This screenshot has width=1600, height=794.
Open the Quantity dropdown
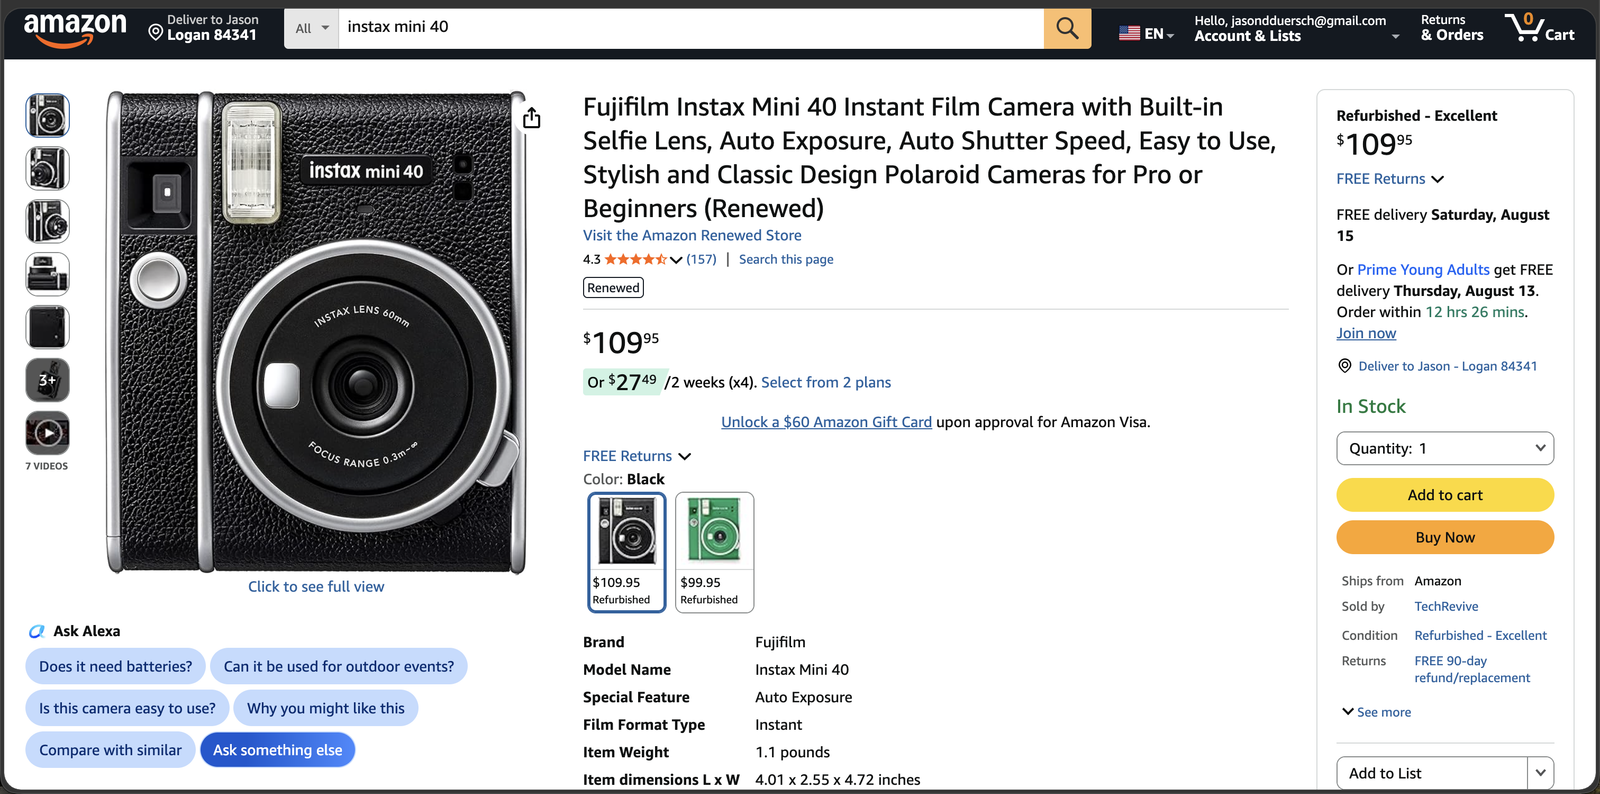[1445, 448]
